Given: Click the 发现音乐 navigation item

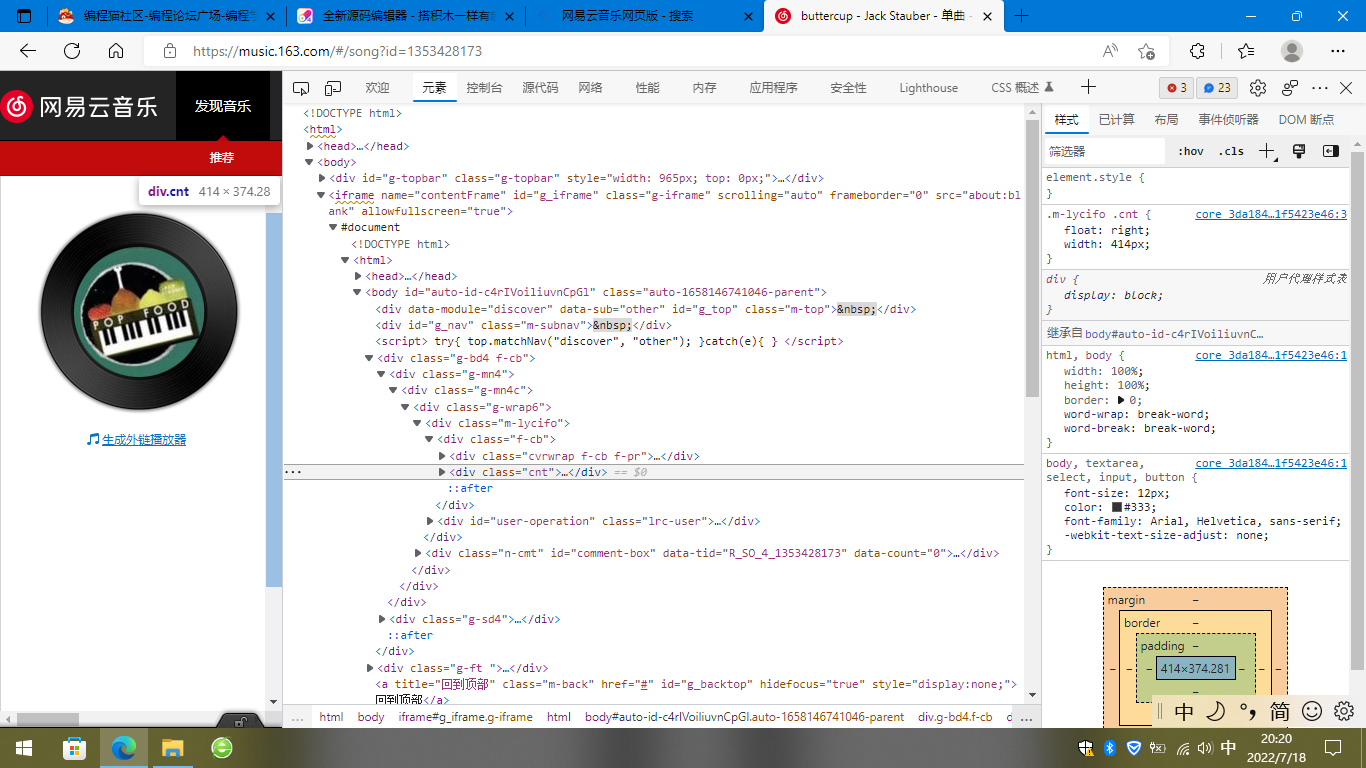Looking at the screenshot, I should pos(223,106).
